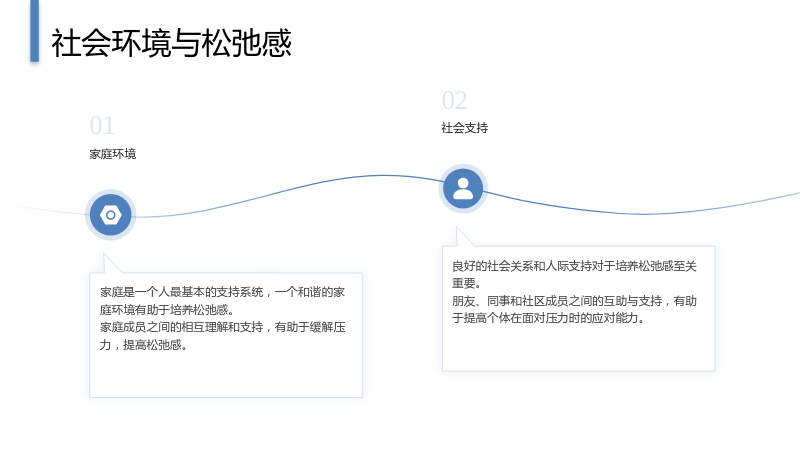Screen dimensions: 800x450
Task: Click the text starting with 家庭是一个人最基本的支持系统
Action: 222,301
